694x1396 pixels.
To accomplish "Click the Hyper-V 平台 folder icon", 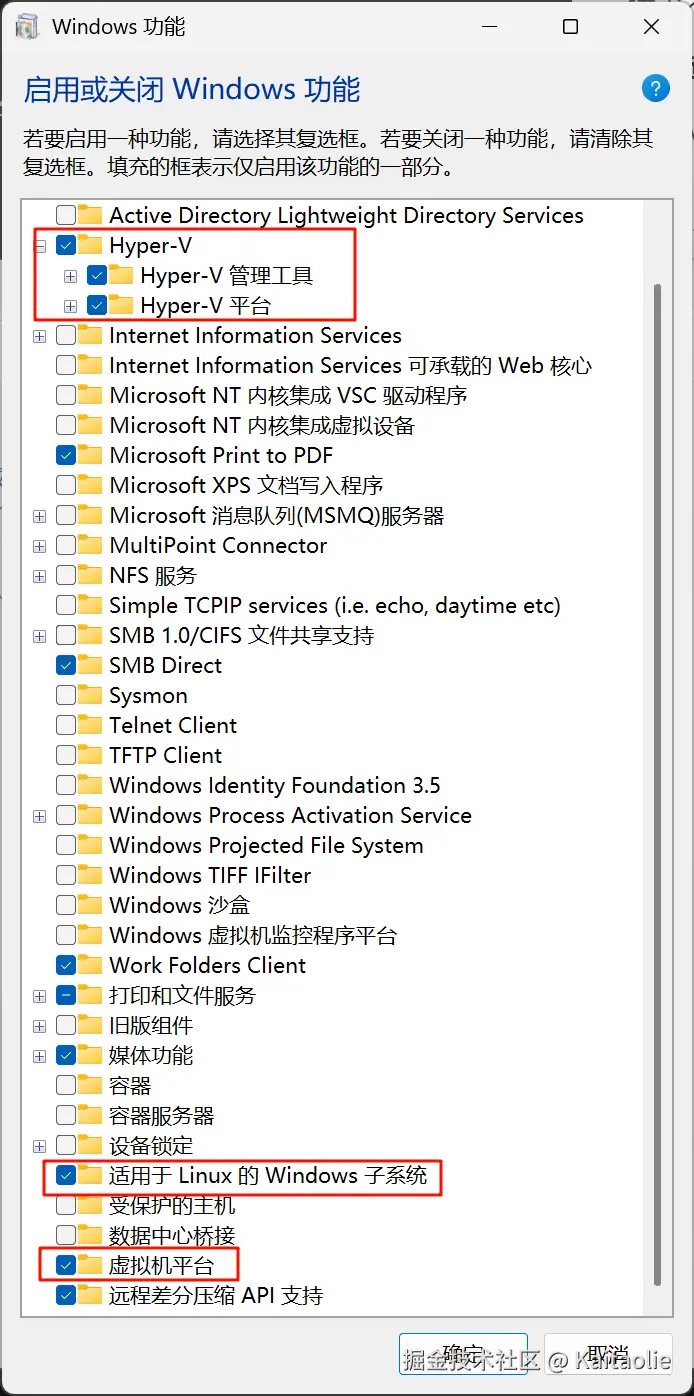I will [x=121, y=304].
